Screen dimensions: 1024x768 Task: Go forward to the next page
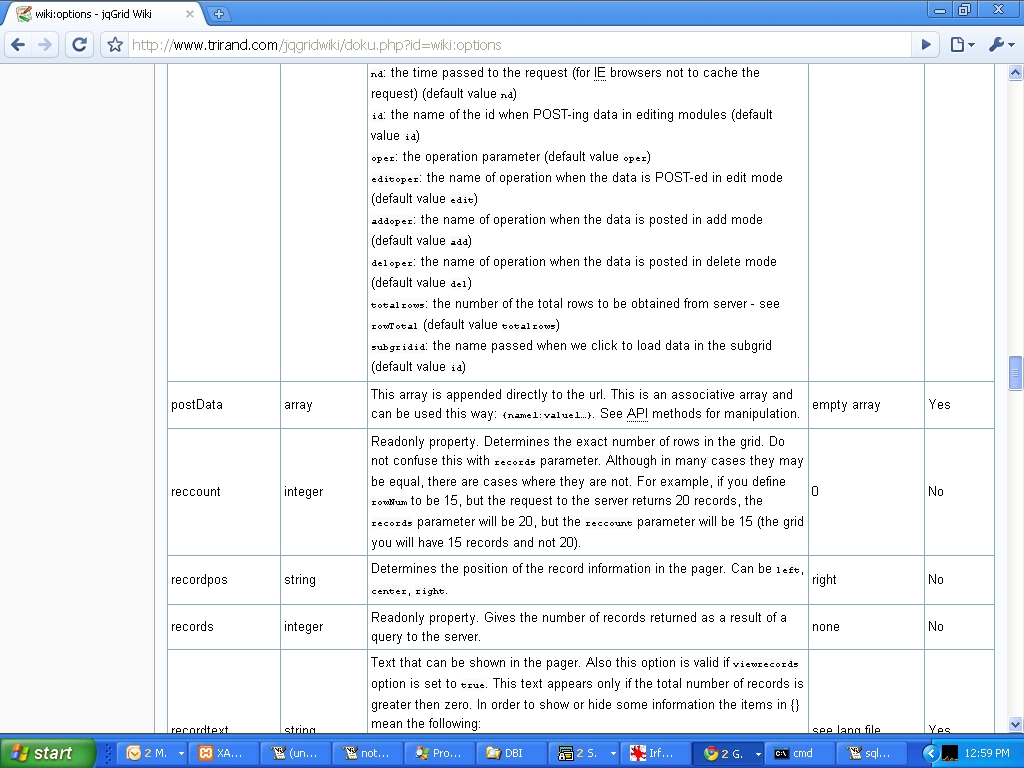[45, 44]
